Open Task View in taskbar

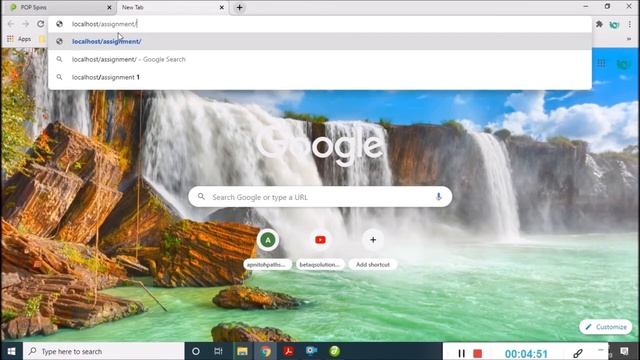pos(218,351)
